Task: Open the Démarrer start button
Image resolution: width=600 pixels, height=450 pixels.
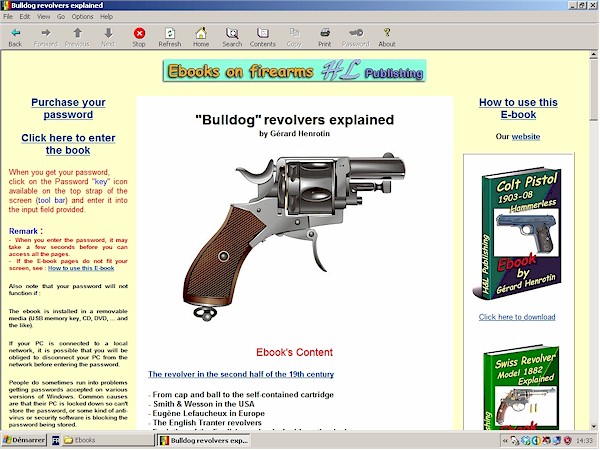Action: click(24, 440)
